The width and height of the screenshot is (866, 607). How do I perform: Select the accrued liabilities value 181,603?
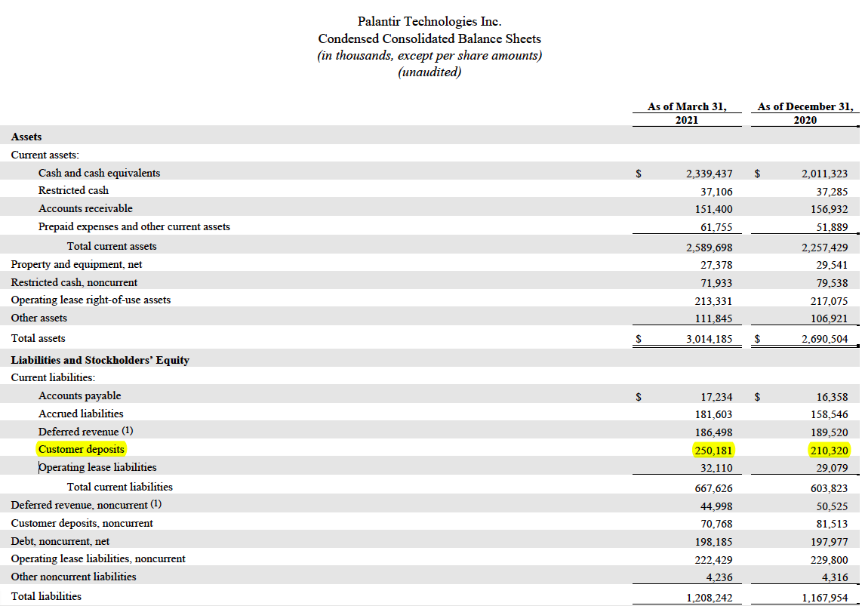point(714,414)
